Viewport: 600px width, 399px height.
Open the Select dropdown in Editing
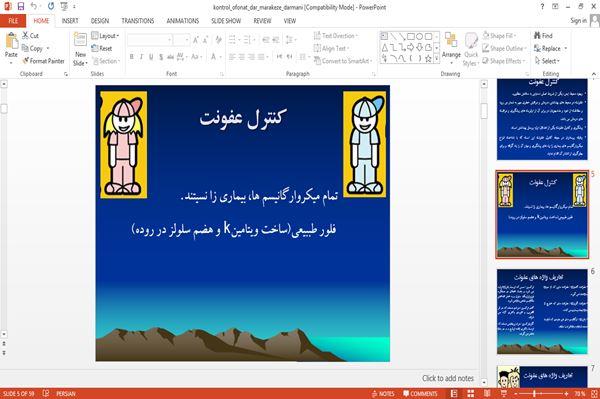[547, 61]
